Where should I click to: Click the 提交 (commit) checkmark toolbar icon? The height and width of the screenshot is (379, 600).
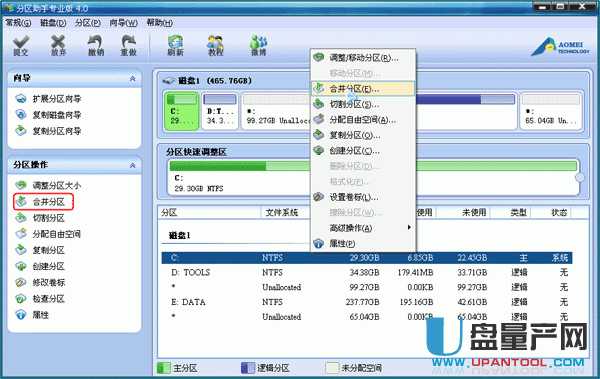click(21, 46)
